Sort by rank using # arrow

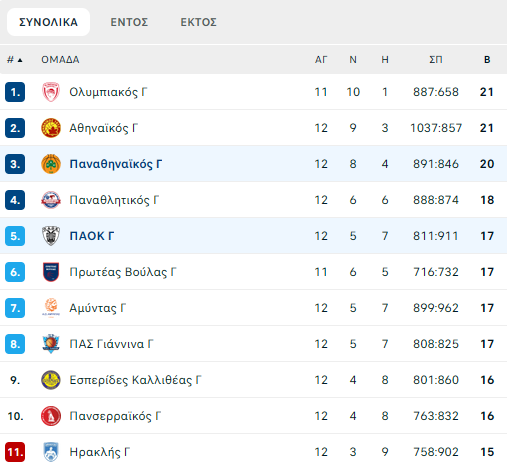click(15, 60)
